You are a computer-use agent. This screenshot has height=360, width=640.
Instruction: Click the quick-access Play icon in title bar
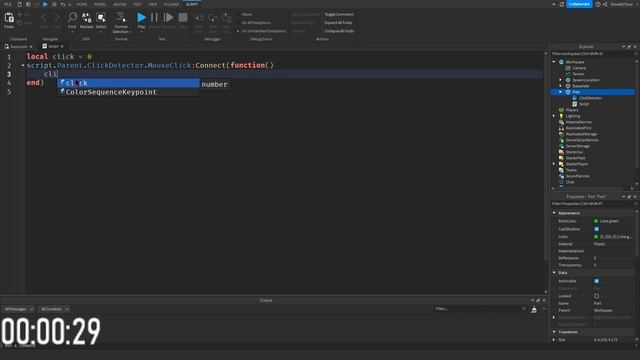coord(45,4)
